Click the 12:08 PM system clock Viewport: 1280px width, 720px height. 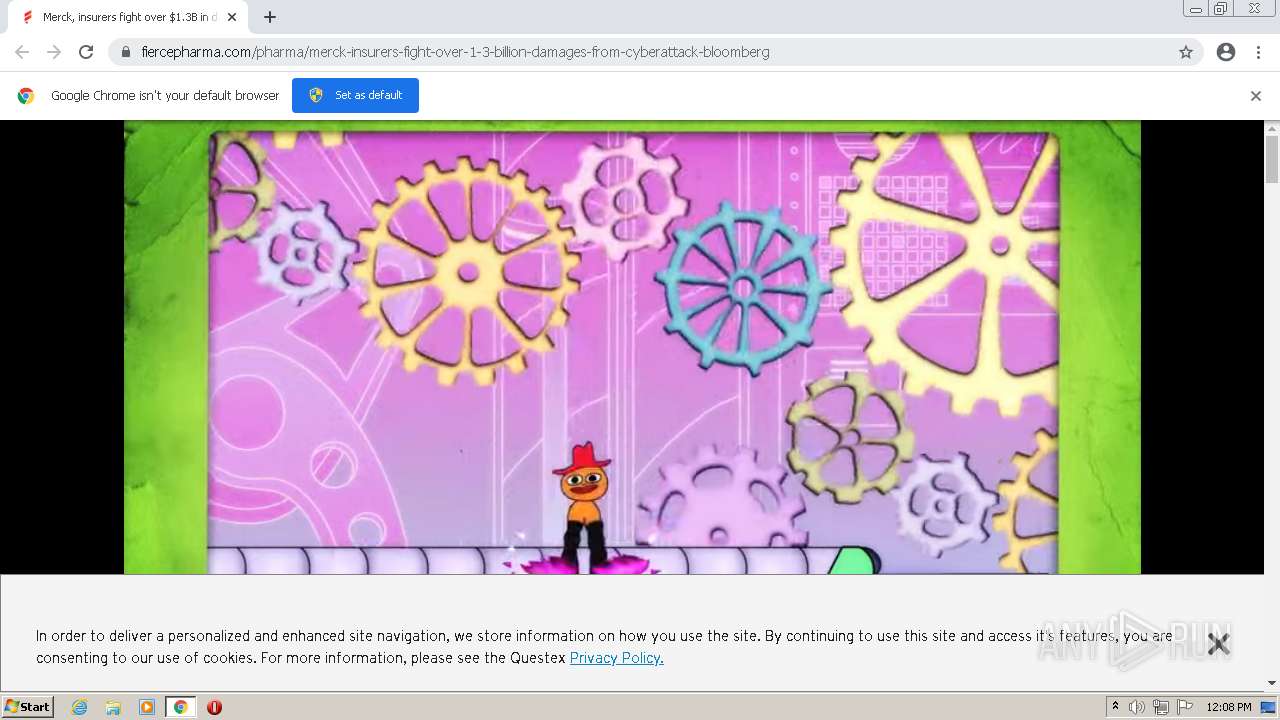click(x=1228, y=707)
